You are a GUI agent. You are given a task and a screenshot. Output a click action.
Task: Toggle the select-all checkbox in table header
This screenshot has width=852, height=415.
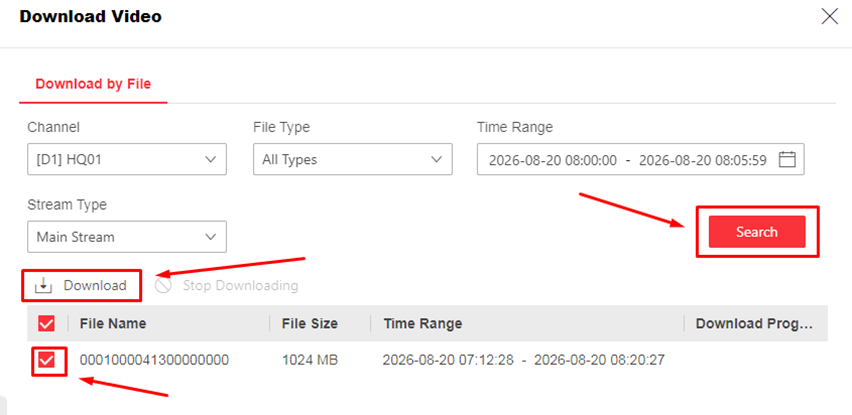[x=47, y=324]
